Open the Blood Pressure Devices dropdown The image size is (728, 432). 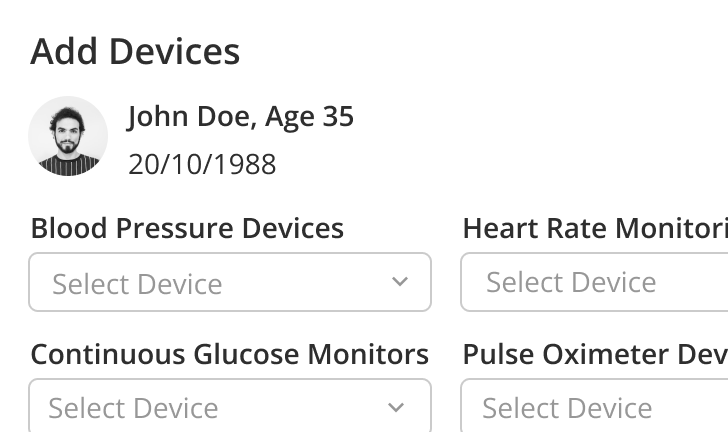[230, 282]
